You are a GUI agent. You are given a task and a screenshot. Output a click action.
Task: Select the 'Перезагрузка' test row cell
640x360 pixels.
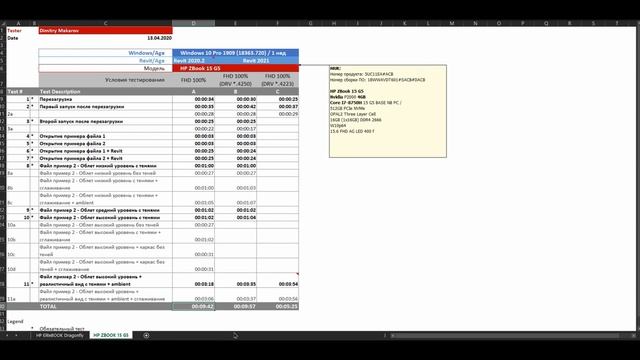pyautogui.click(x=105, y=99)
